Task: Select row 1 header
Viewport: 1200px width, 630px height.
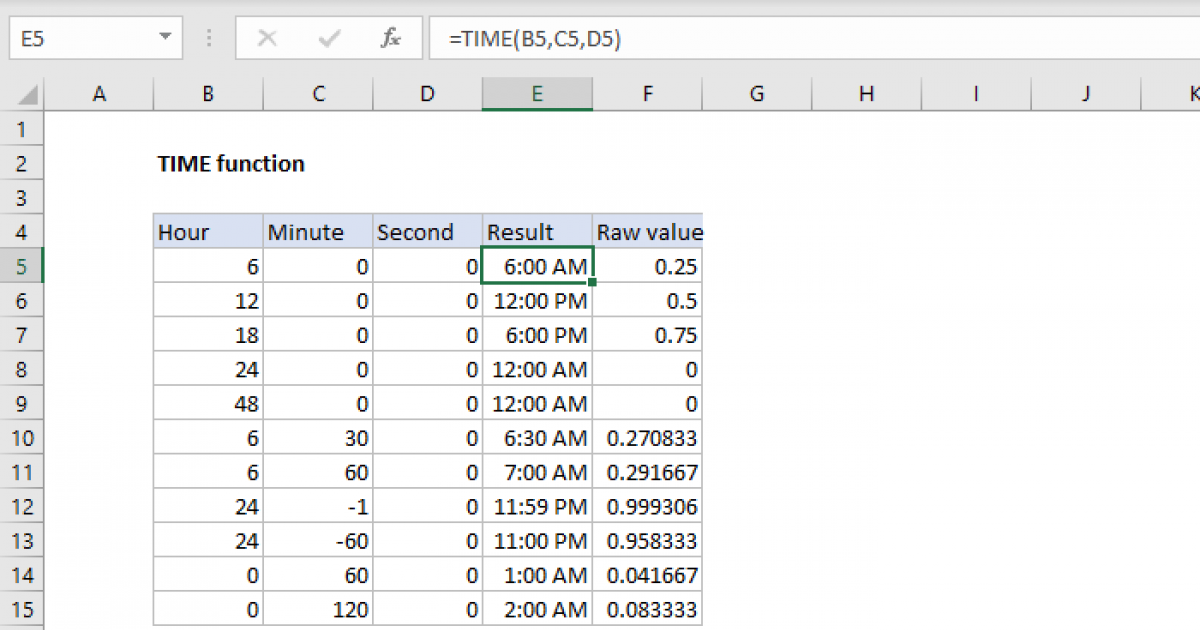Action: click(x=22, y=129)
